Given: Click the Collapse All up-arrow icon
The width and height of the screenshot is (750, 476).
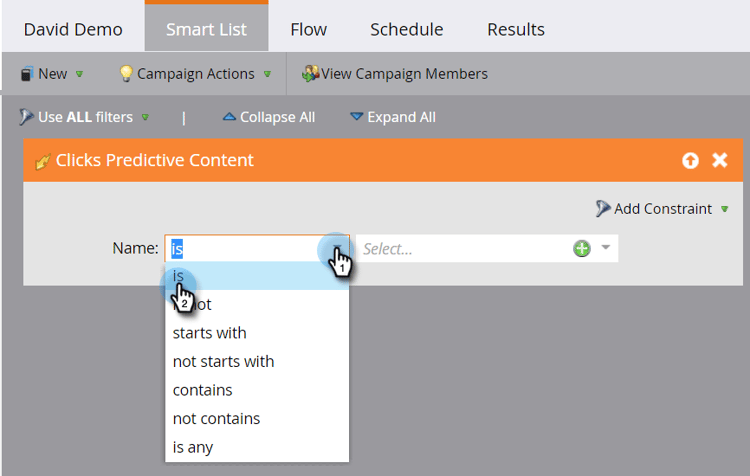Looking at the screenshot, I should point(229,117).
